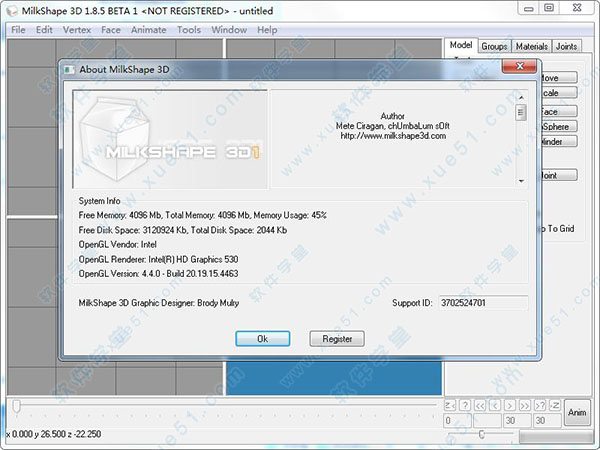The width and height of the screenshot is (600, 450).
Task: Switch to the Model tab
Action: [461, 46]
